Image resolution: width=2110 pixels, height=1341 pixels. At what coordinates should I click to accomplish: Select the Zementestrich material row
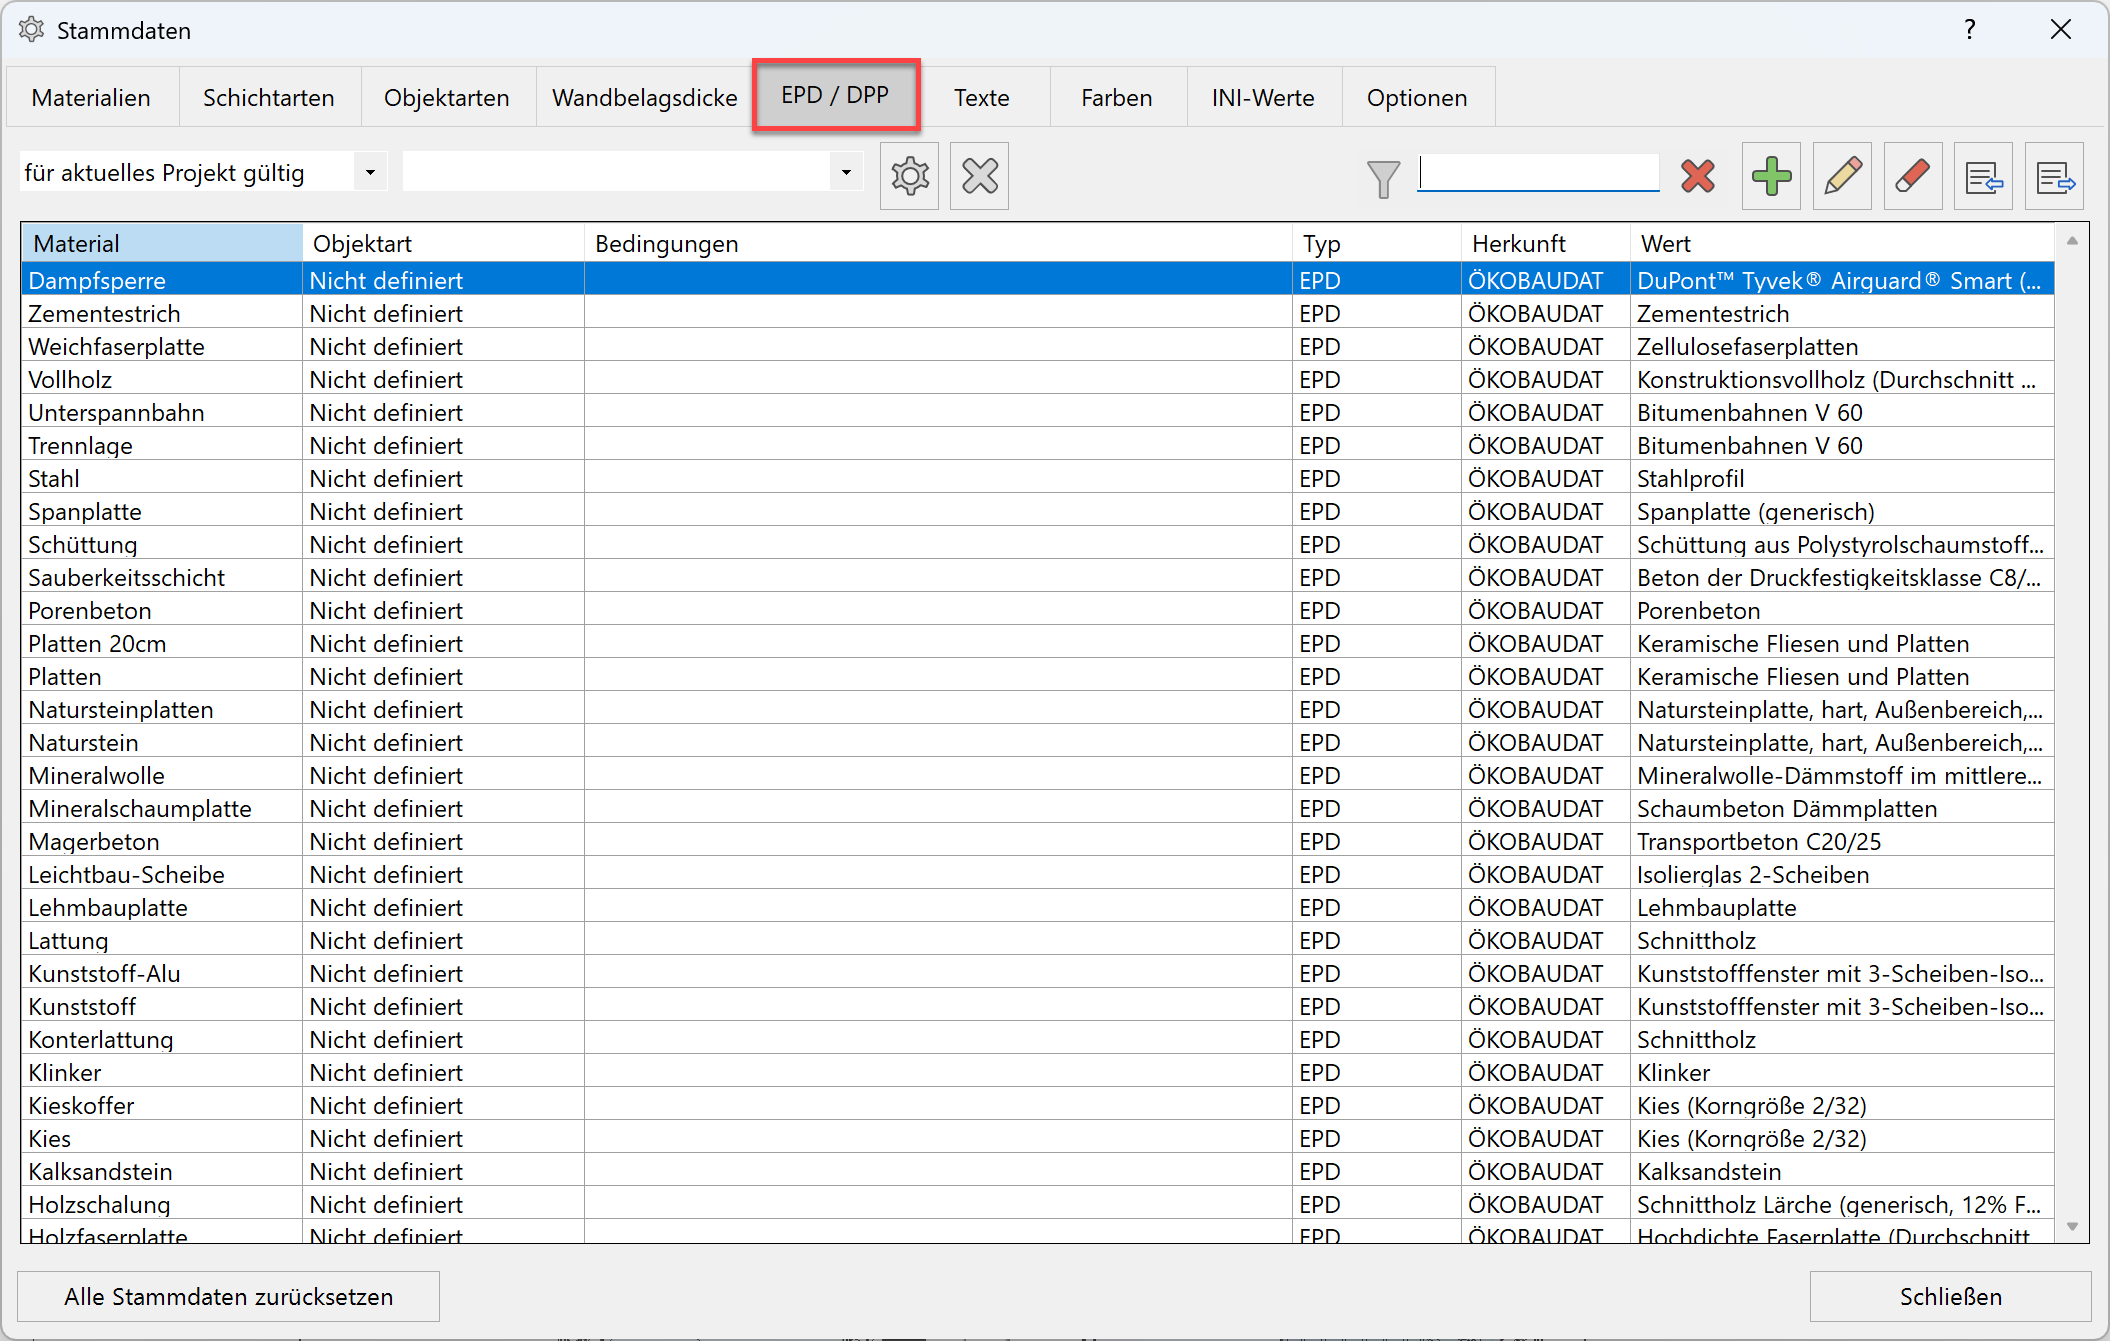tap(1038, 314)
